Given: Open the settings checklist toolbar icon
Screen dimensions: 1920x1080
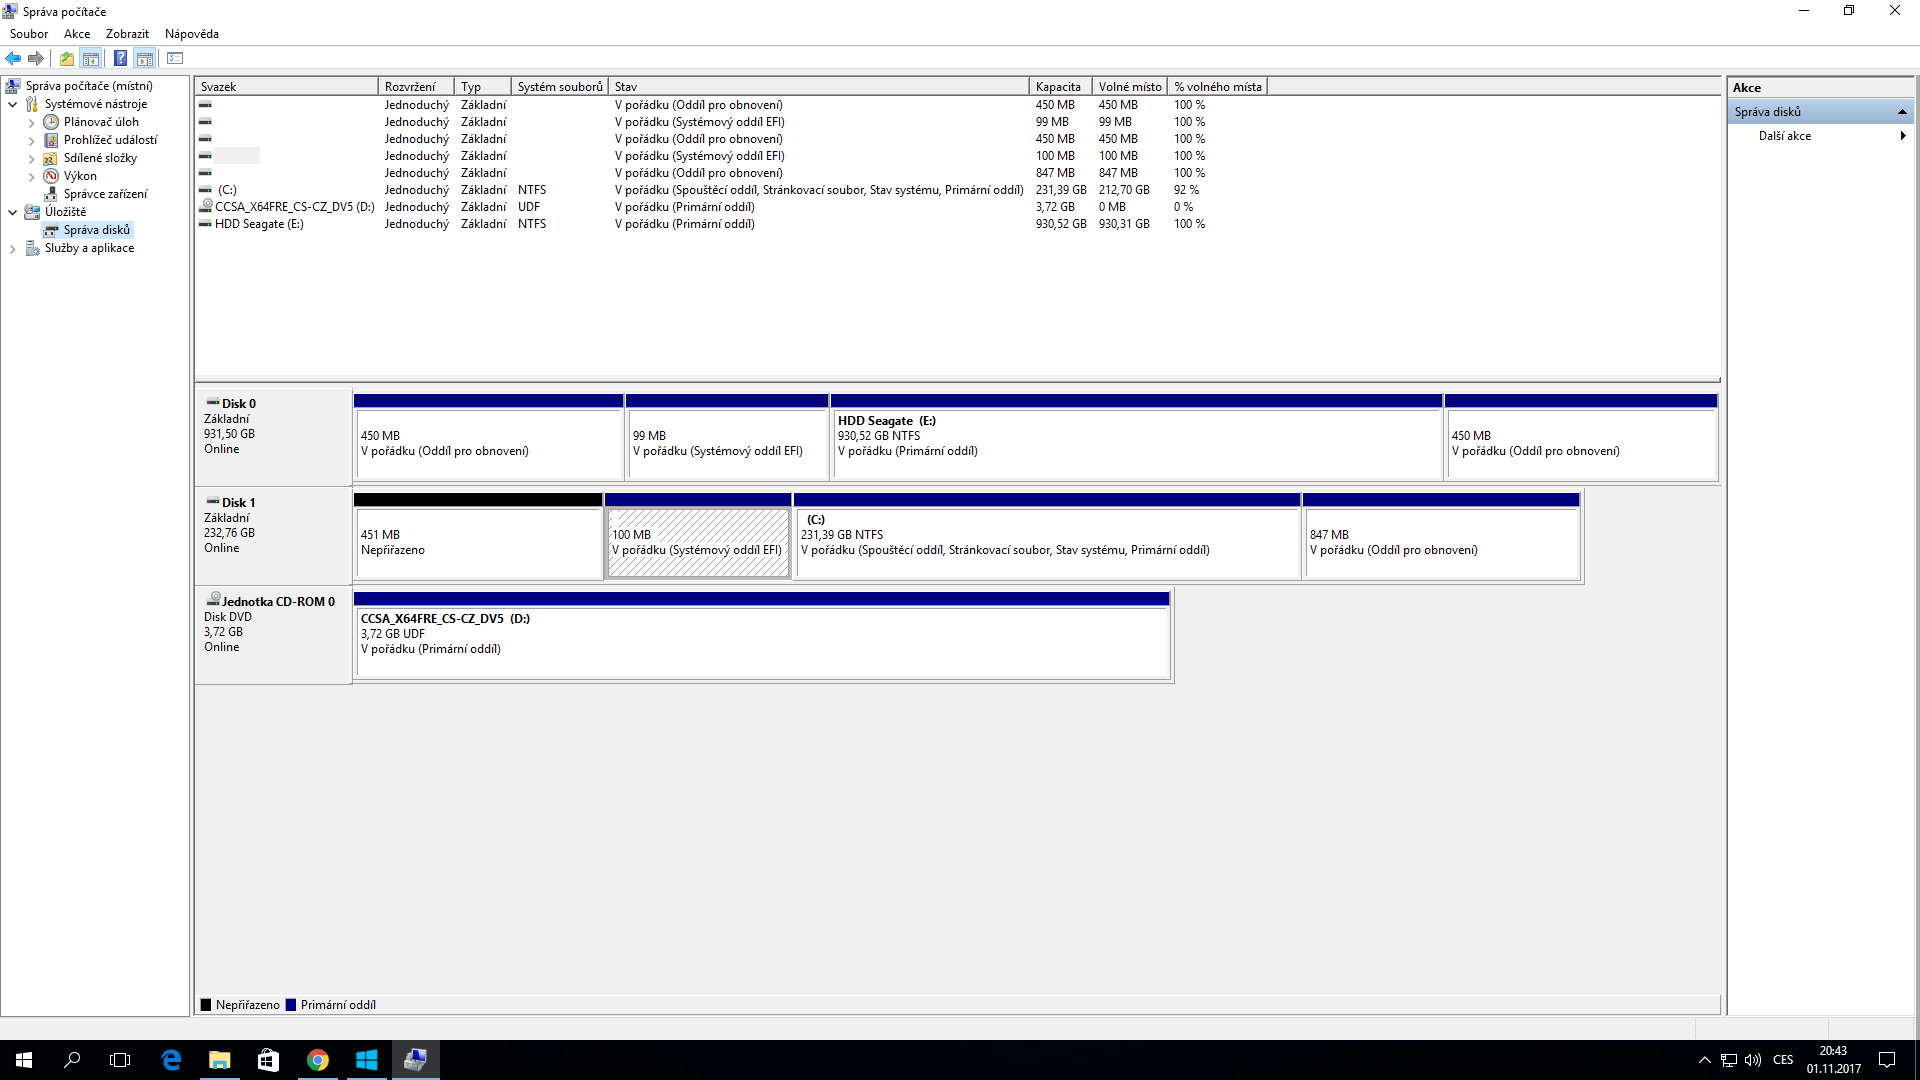Looking at the screenshot, I should point(175,58).
